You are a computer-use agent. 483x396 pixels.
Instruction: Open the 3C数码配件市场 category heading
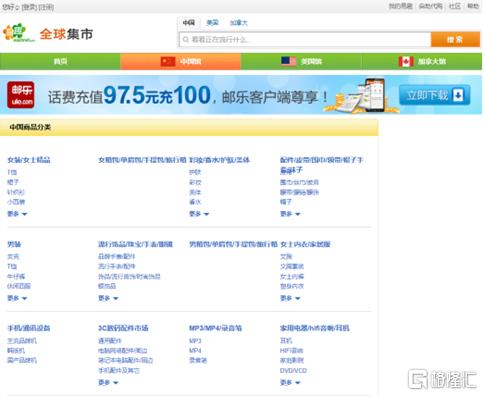click(x=123, y=328)
